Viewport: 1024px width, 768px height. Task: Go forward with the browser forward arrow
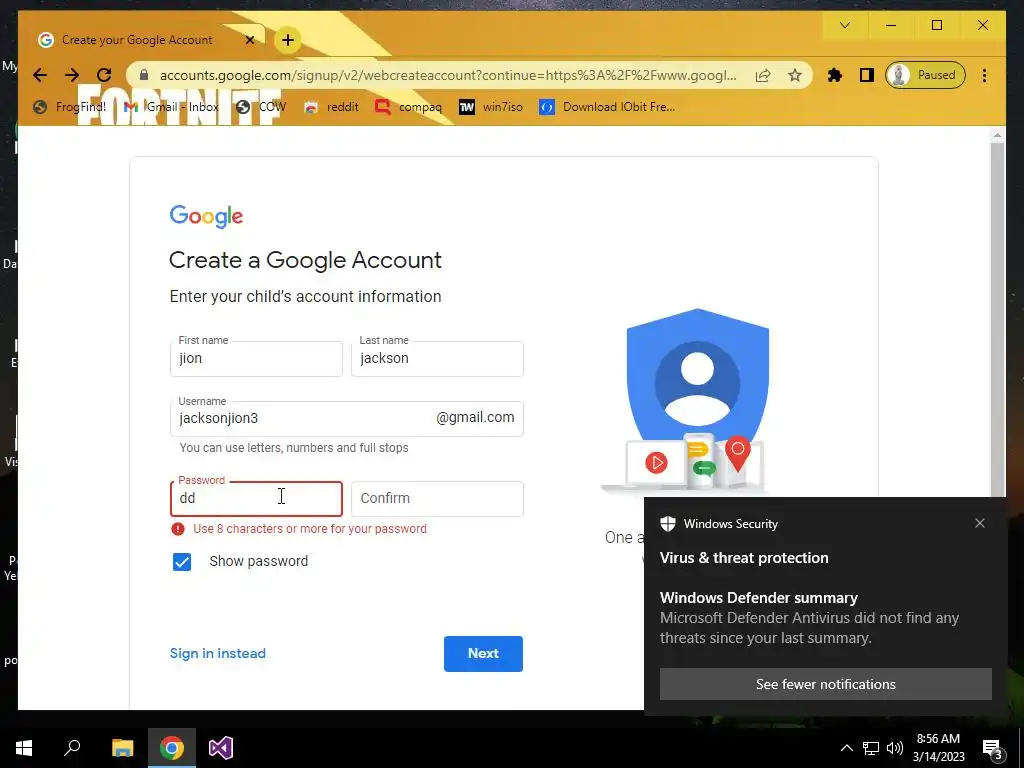point(72,75)
